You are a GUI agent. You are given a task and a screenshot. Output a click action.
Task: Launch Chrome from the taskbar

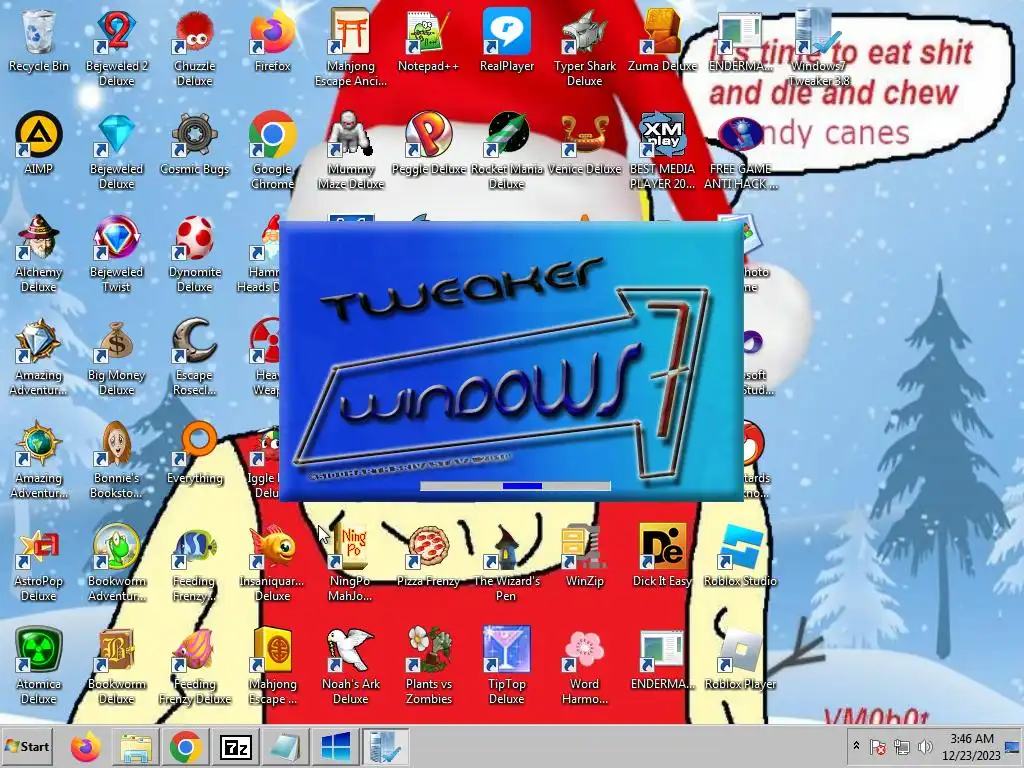(186, 746)
